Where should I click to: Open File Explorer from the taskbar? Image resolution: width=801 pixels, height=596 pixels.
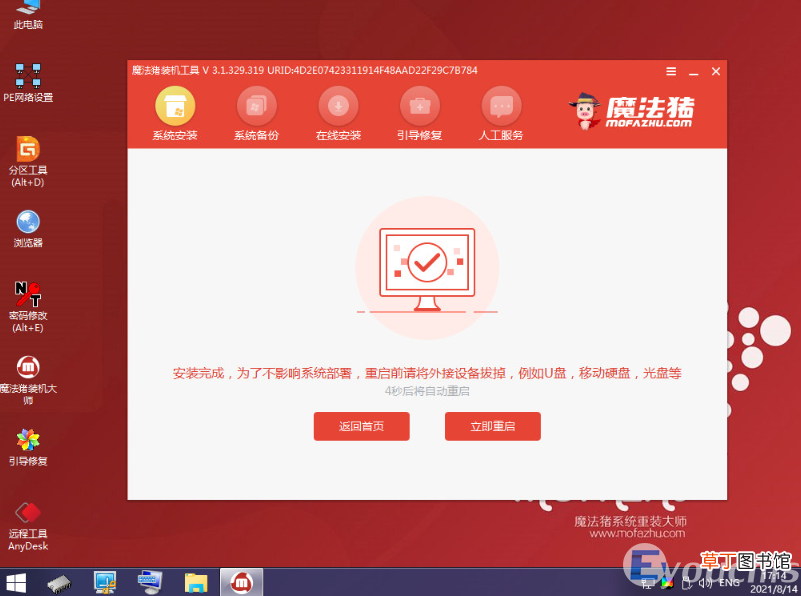[x=196, y=583]
